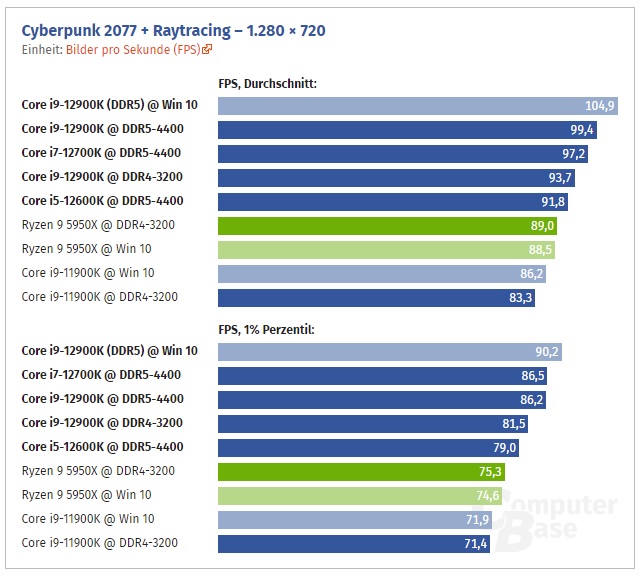
Task: Click the 'FPS, Durchschnitt:' section heading
Action: point(267,84)
